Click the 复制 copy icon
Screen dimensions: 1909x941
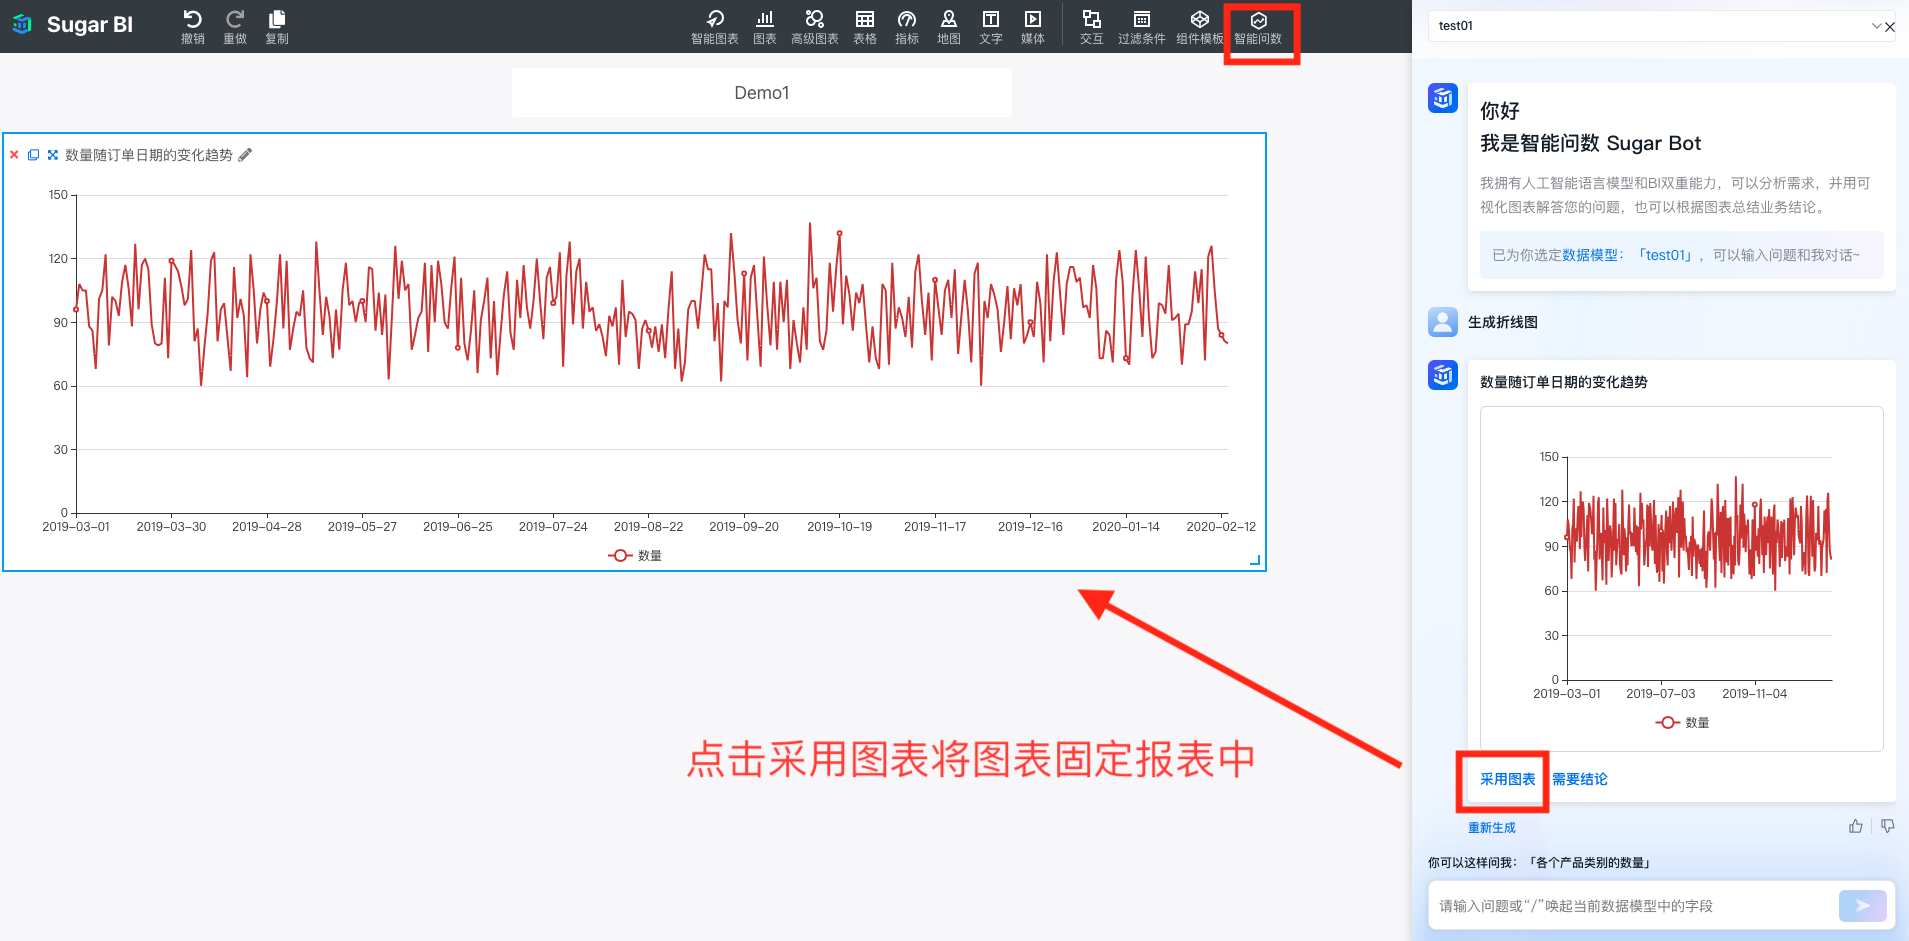pyautogui.click(x=277, y=27)
